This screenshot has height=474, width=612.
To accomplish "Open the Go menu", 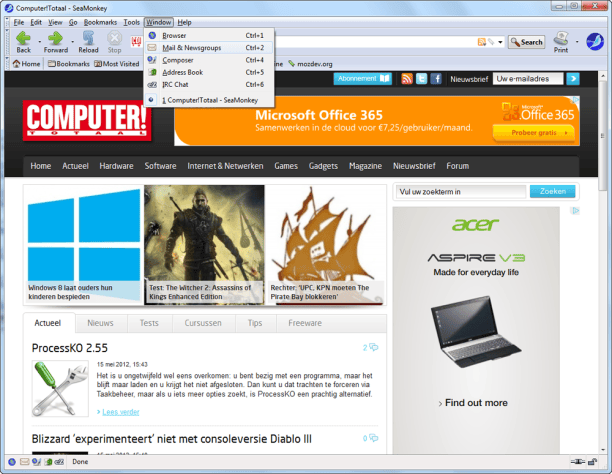I will point(73,22).
